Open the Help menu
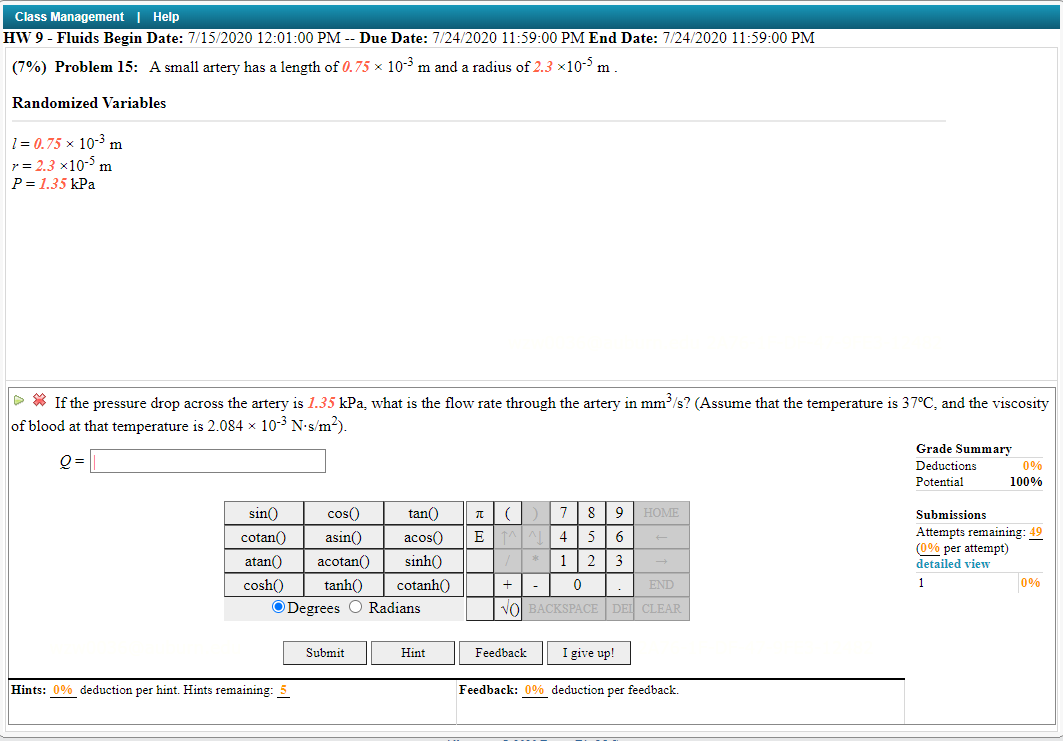1063x741 pixels. [166, 15]
